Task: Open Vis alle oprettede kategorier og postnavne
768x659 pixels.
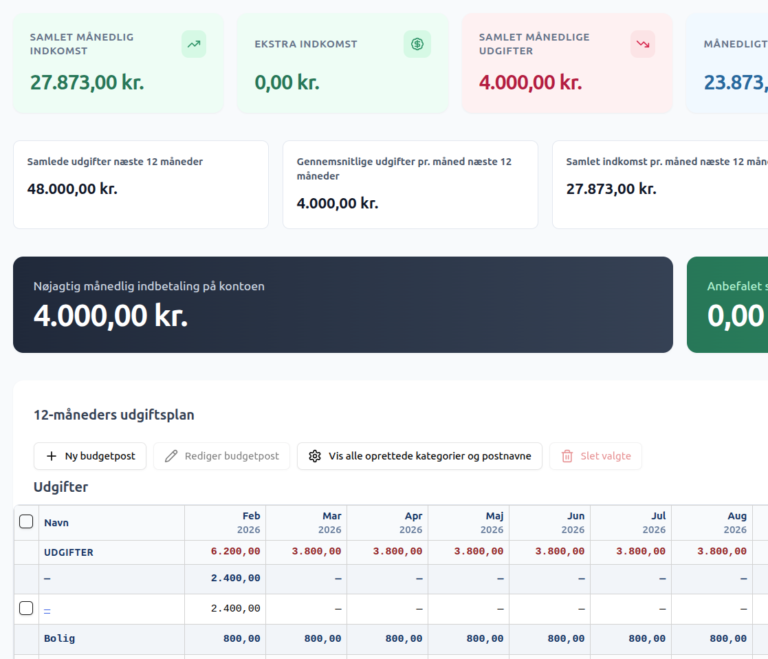Action: pos(420,456)
